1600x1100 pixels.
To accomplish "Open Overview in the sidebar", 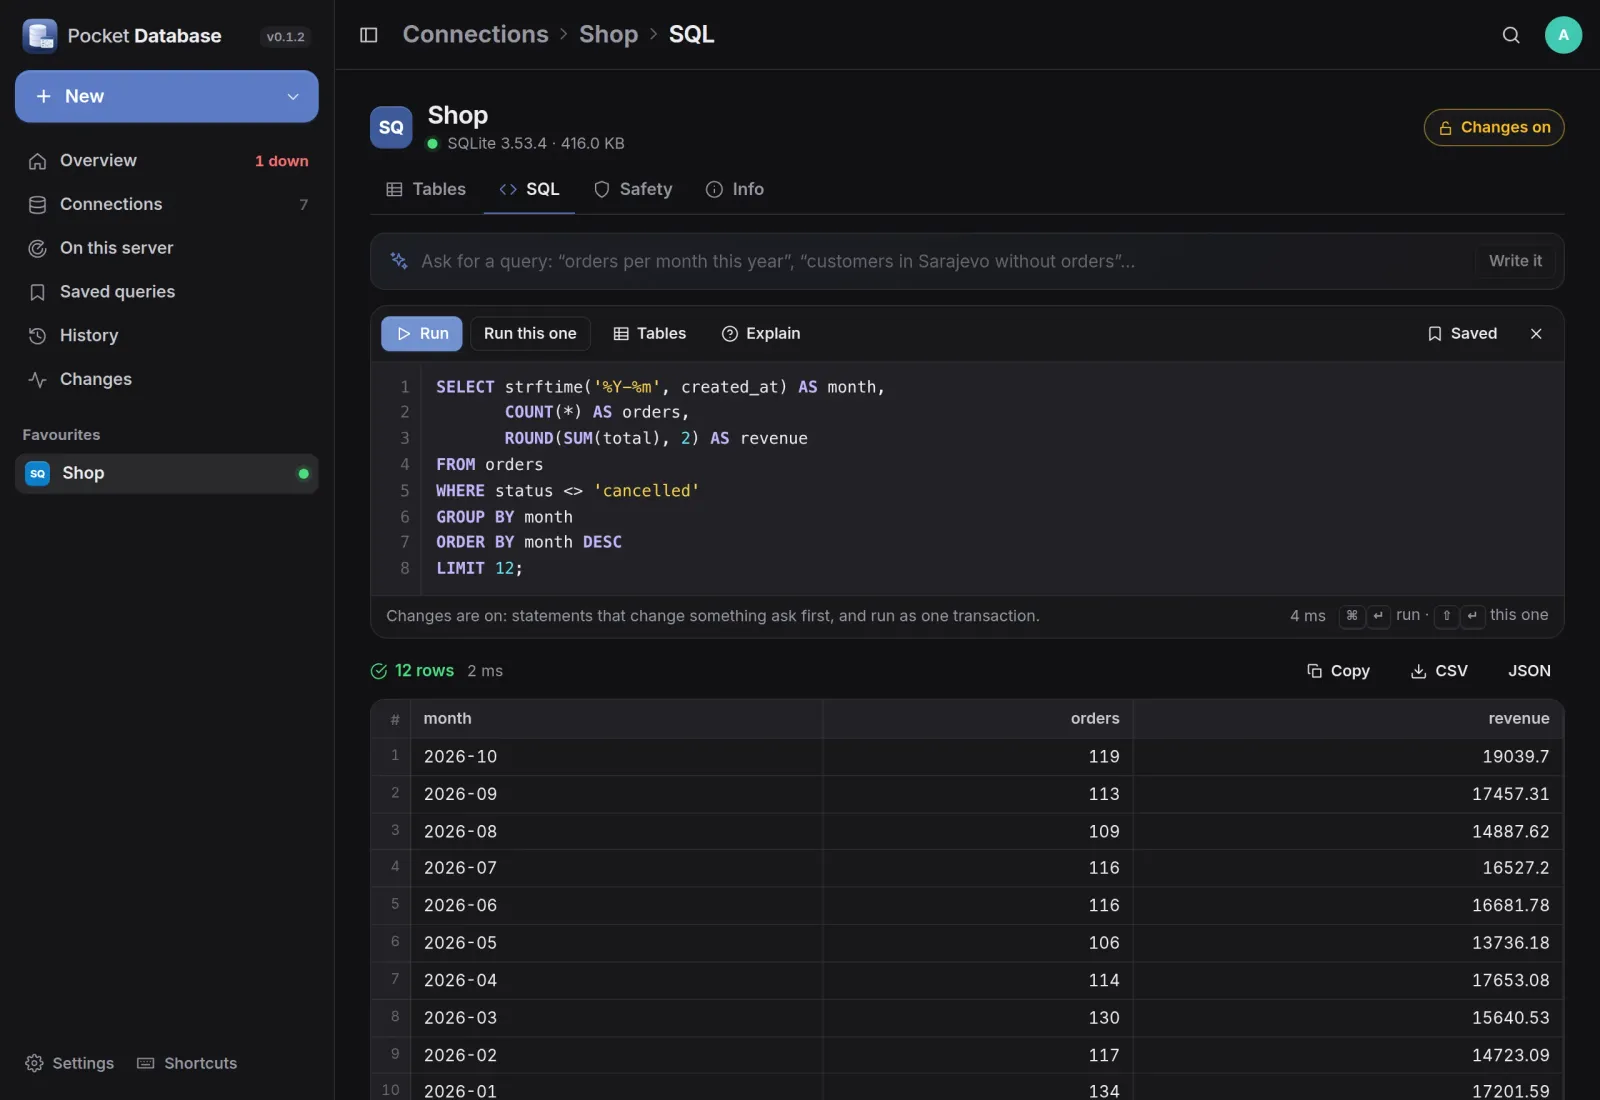I will click(167, 161).
